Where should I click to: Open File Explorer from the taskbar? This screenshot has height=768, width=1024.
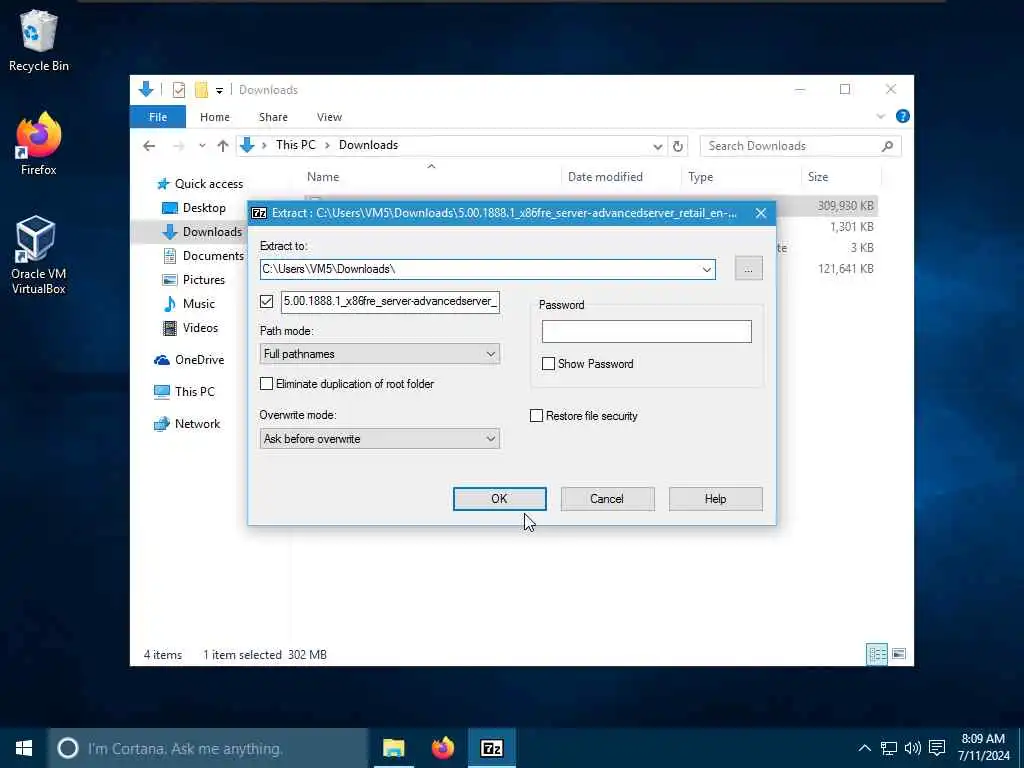(394, 748)
